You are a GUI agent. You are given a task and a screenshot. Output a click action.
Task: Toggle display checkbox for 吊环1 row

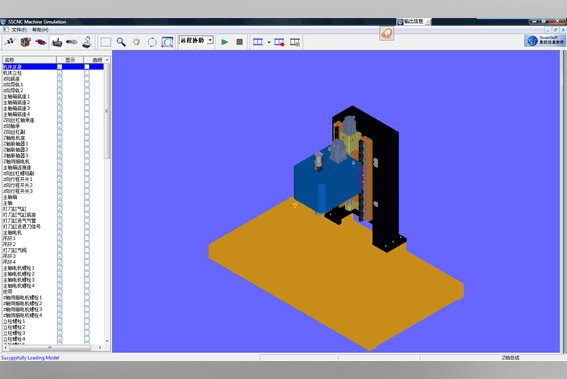60,238
